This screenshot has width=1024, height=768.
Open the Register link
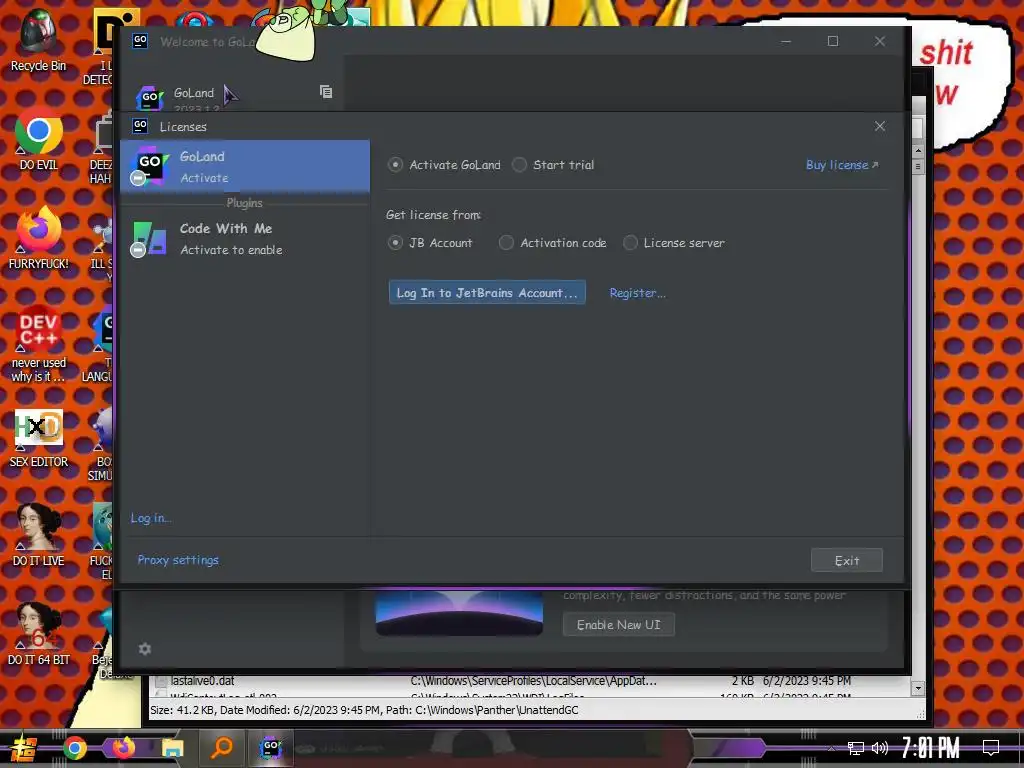pyautogui.click(x=637, y=293)
